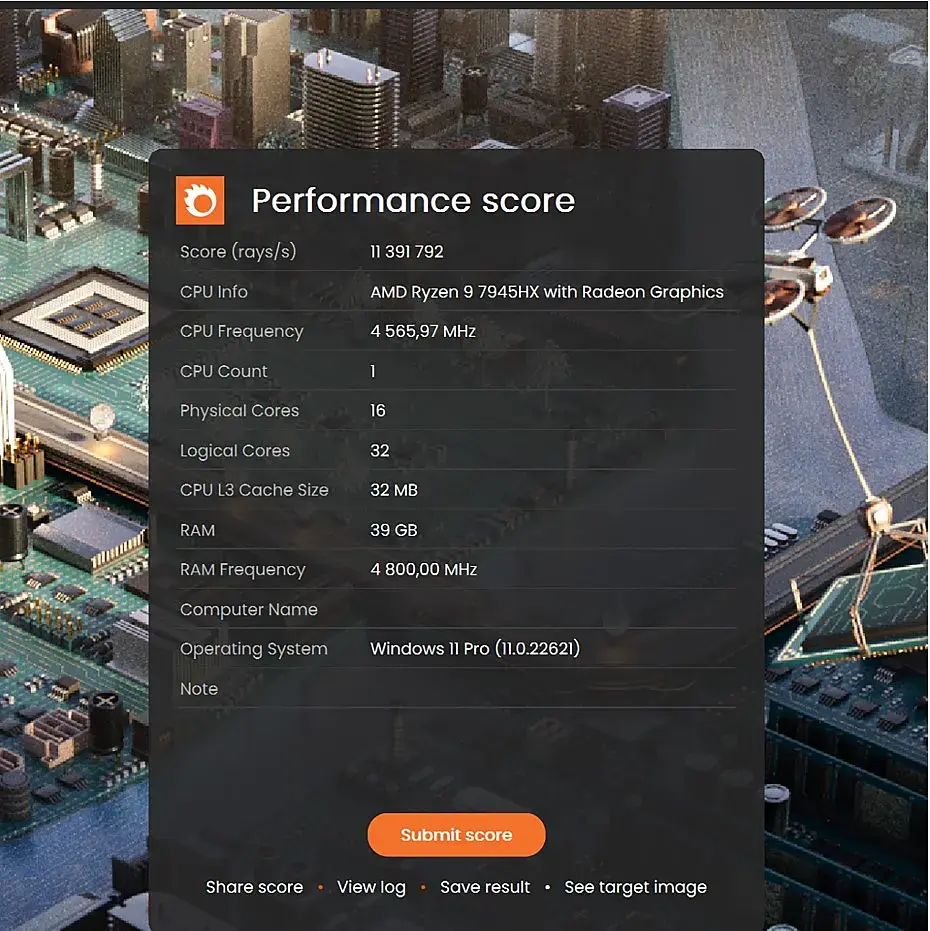Screen dimensions: 930x931
Task: Select the 4 800,00 MHz RAM frequency
Action: 423,569
